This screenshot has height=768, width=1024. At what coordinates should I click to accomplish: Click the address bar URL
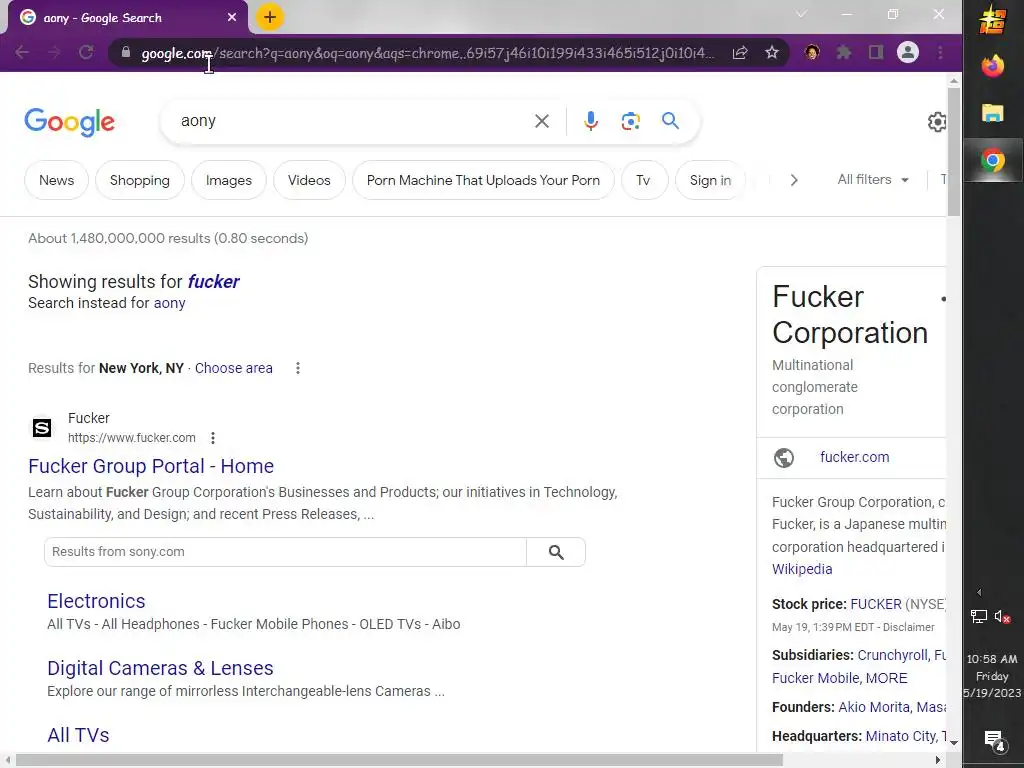(428, 53)
